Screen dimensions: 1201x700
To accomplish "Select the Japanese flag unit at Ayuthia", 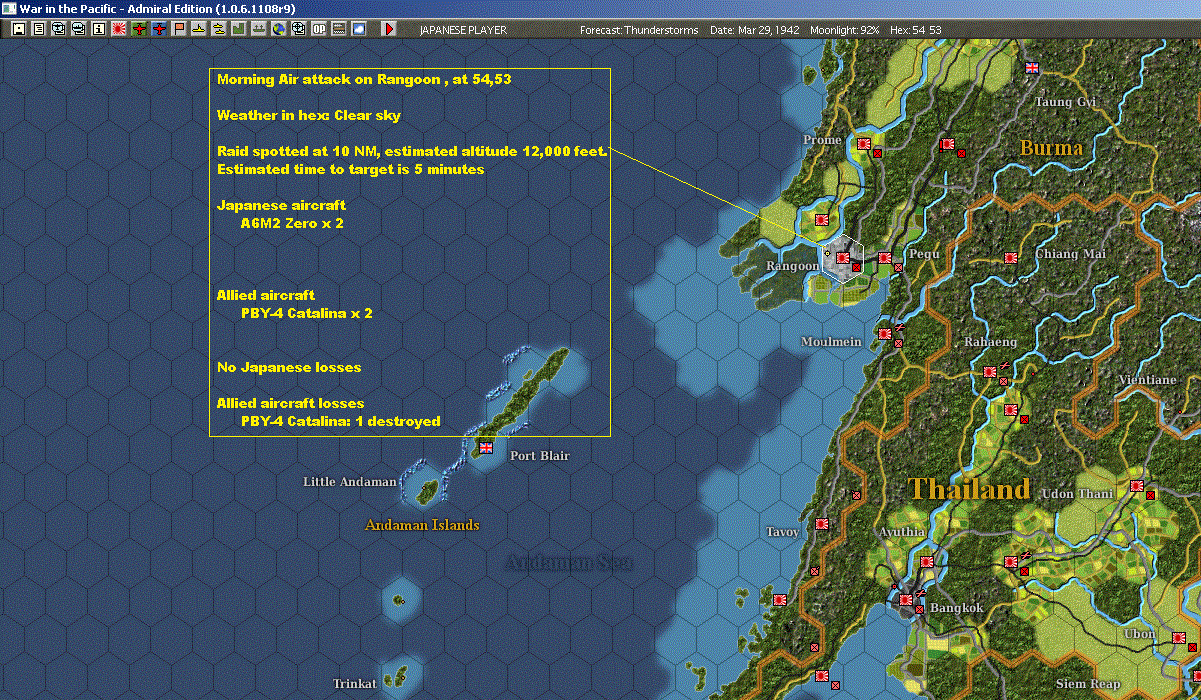I will pyautogui.click(x=926, y=562).
